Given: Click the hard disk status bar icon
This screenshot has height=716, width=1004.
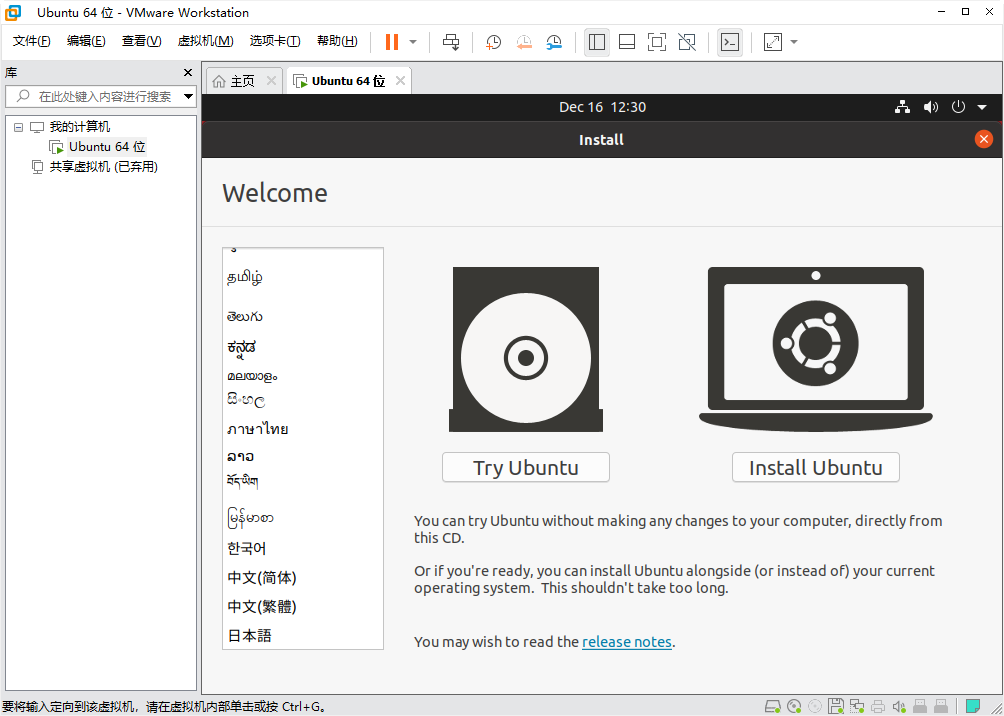Looking at the screenshot, I should point(773,706).
